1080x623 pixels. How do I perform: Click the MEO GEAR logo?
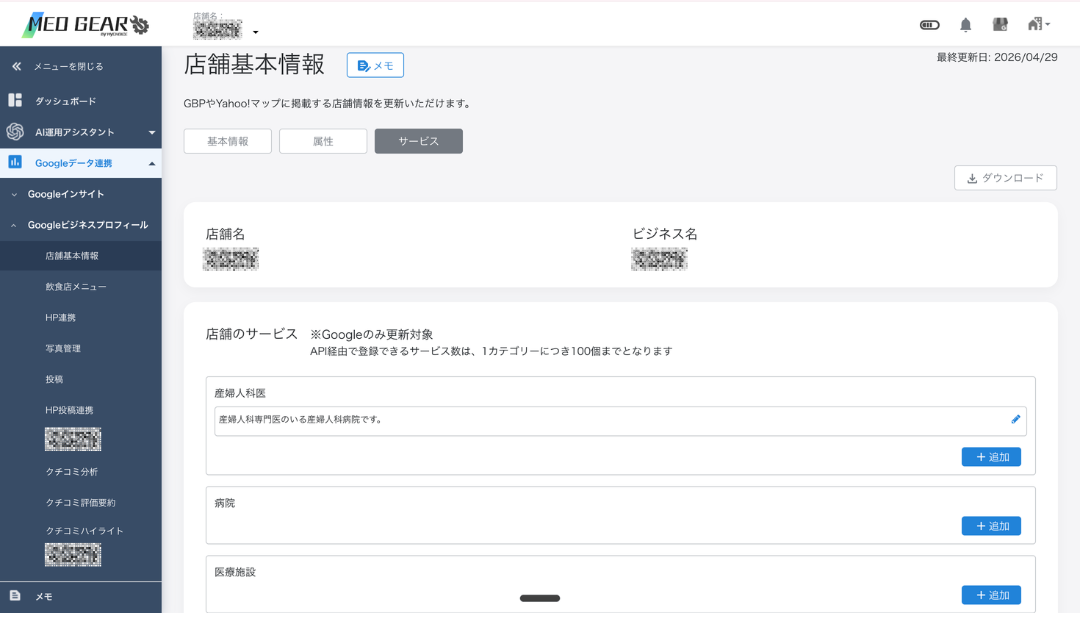tap(86, 25)
